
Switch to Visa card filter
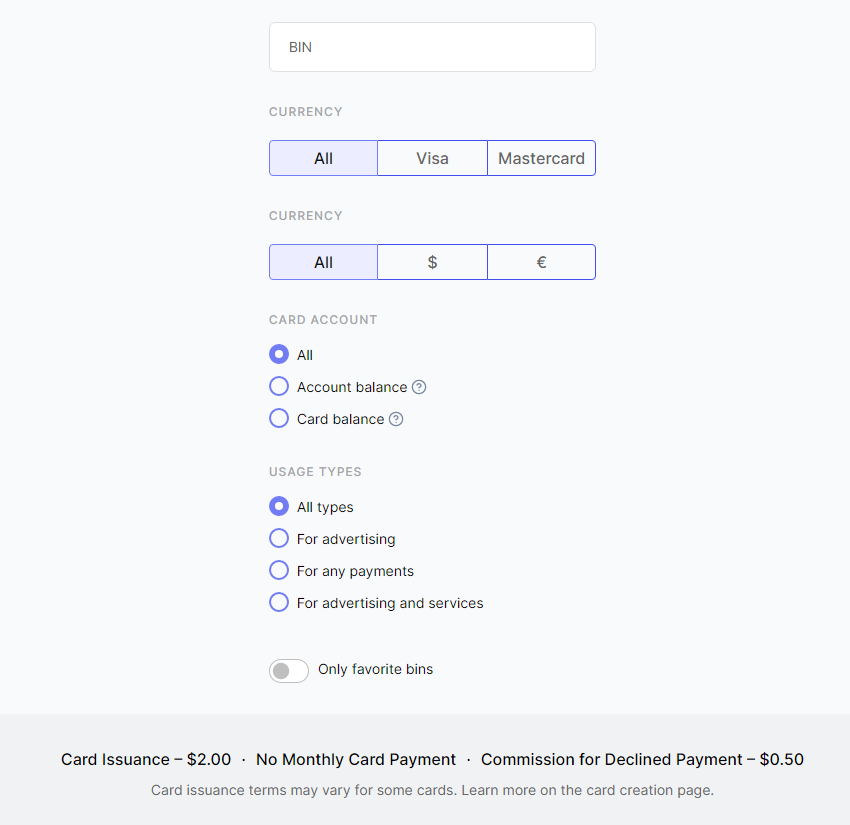432,158
